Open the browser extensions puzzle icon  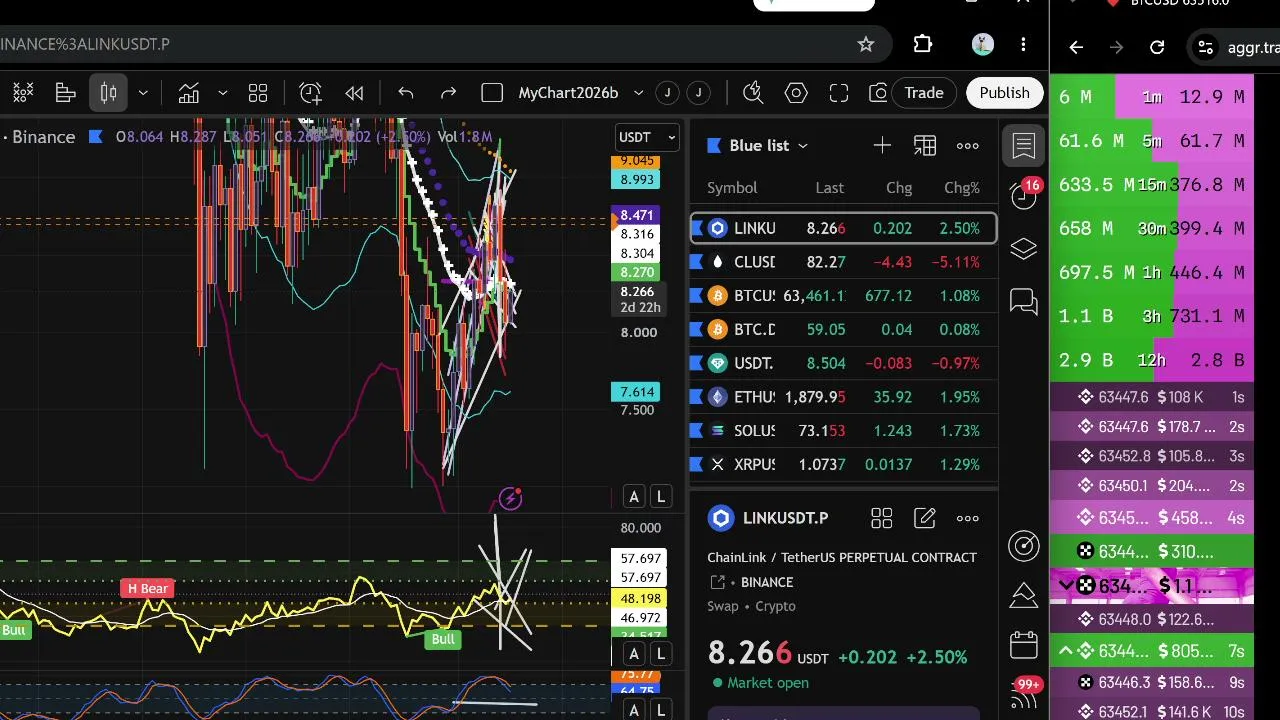pos(923,44)
